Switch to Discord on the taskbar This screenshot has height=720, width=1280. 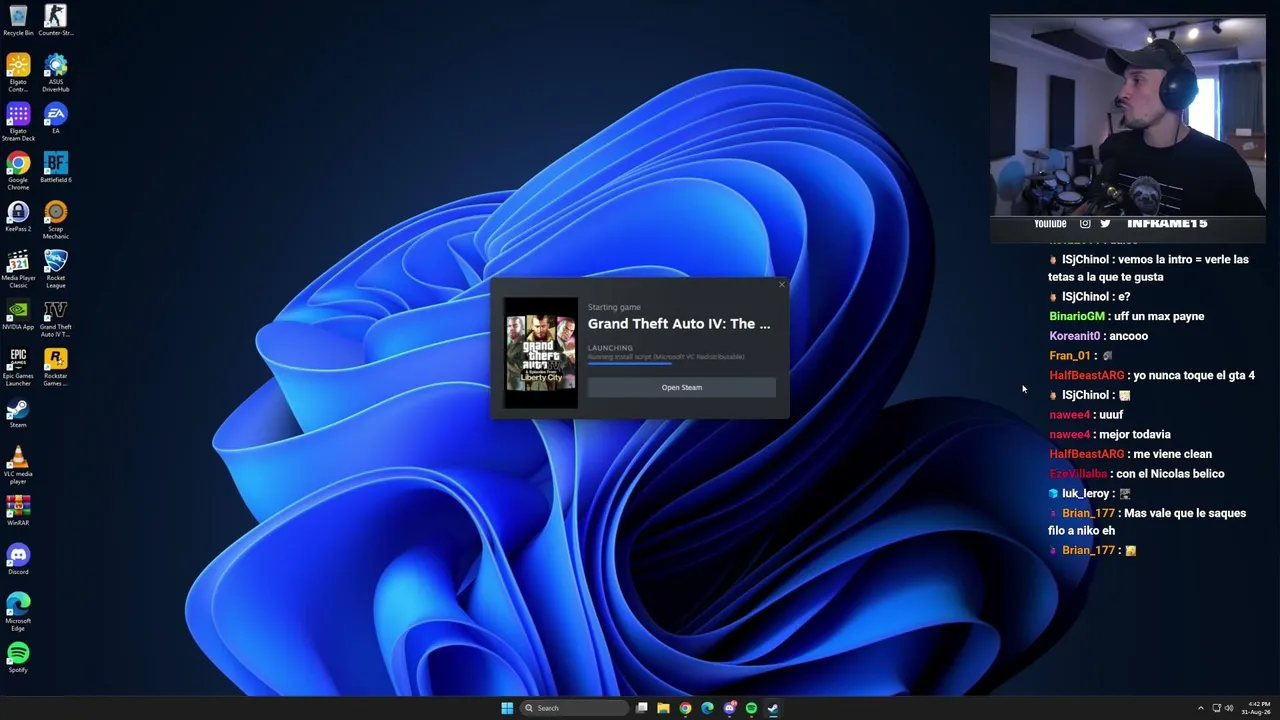[729, 708]
